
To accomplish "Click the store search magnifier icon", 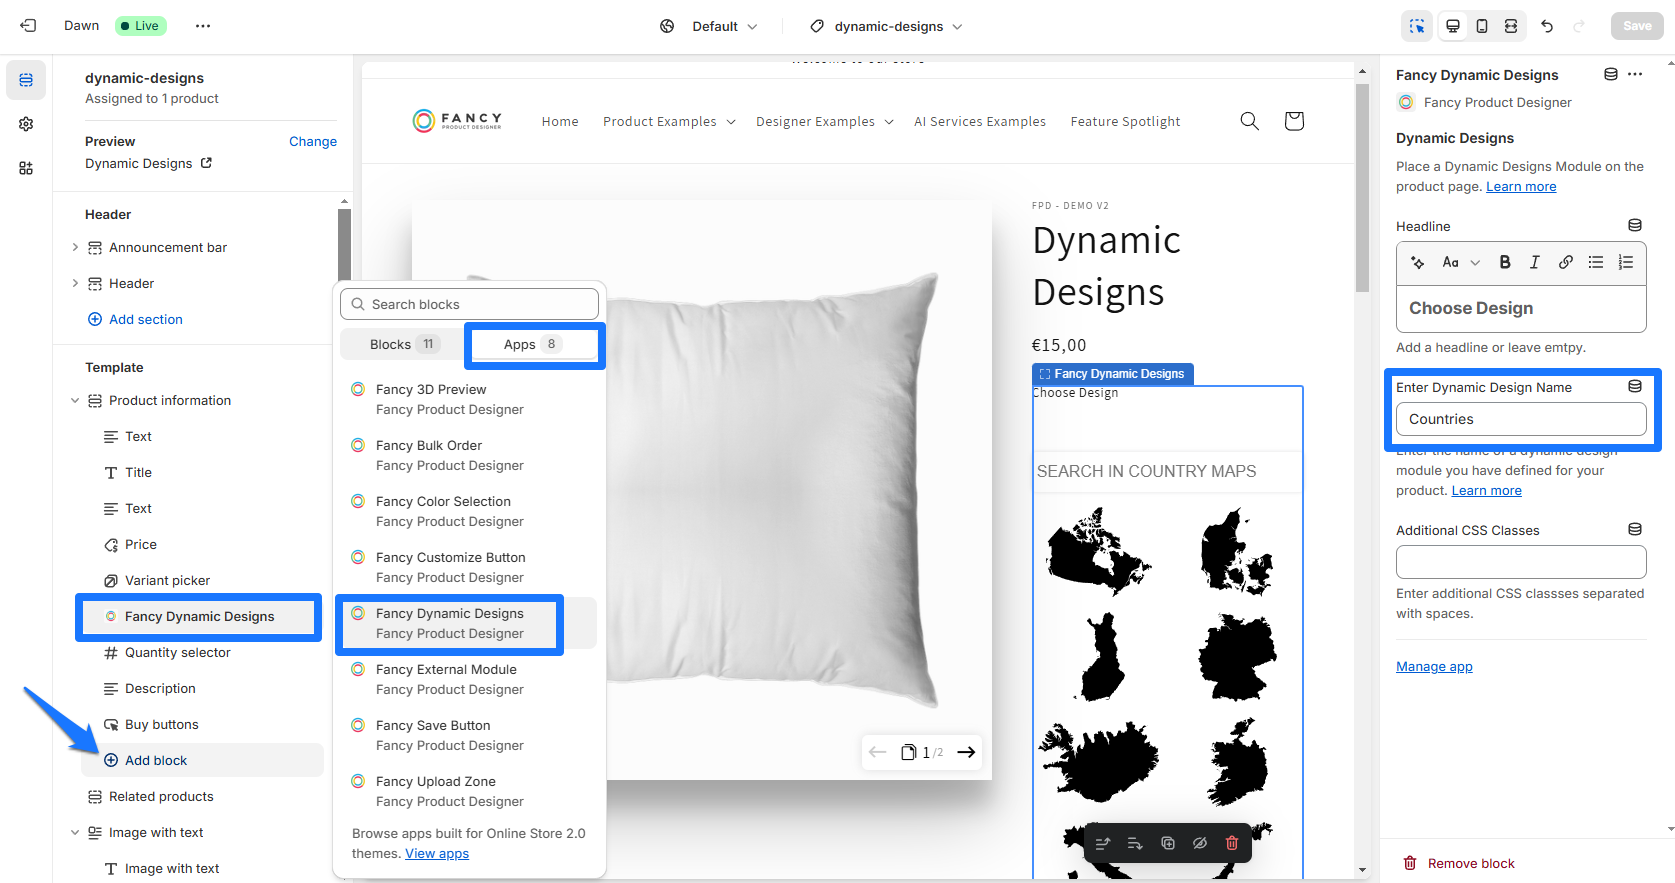I will 1249,121.
